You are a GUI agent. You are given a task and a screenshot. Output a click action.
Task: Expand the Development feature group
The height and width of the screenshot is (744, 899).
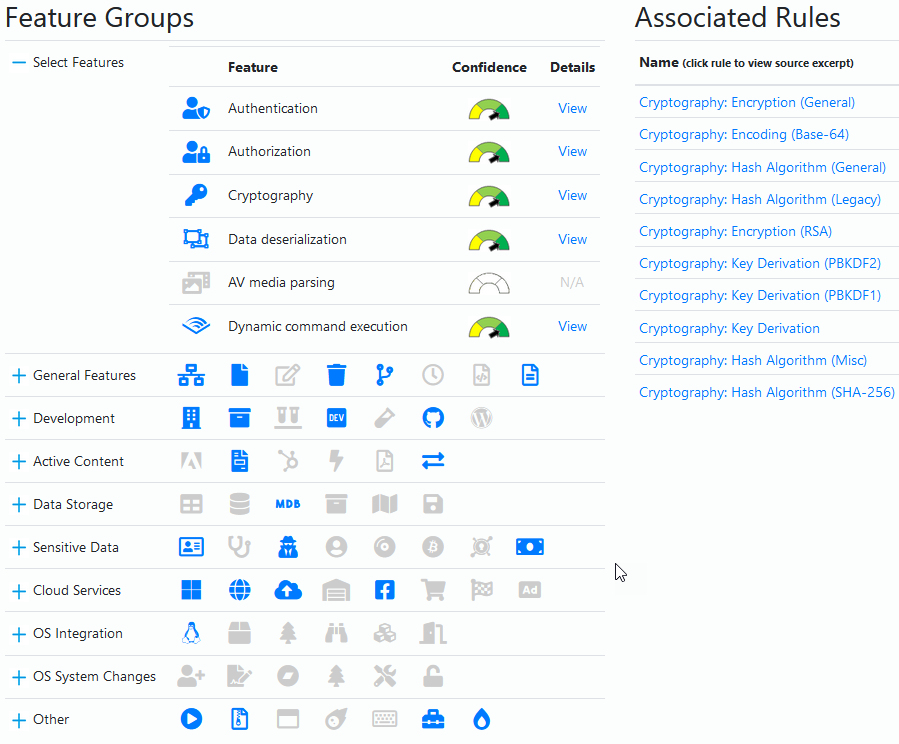[x=18, y=418]
